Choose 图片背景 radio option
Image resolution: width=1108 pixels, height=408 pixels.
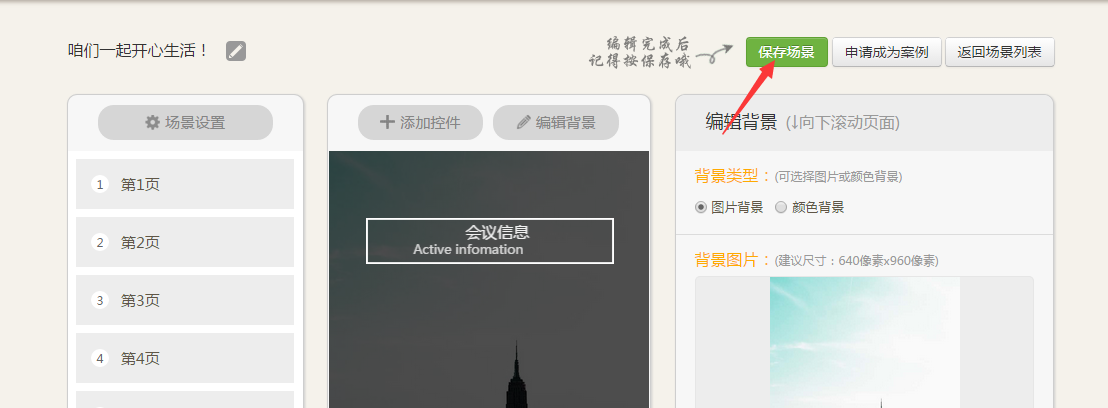701,207
